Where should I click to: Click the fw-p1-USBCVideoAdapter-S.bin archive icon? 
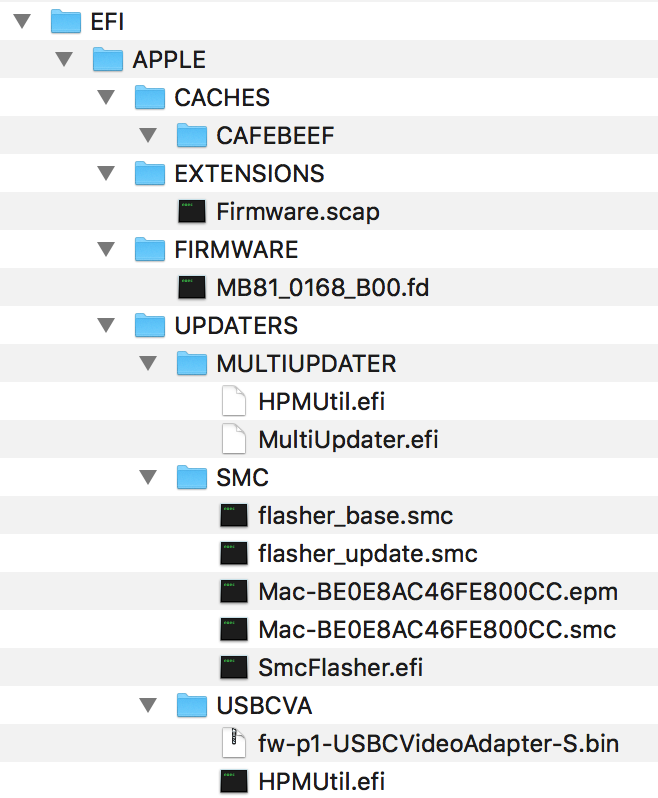pos(233,744)
